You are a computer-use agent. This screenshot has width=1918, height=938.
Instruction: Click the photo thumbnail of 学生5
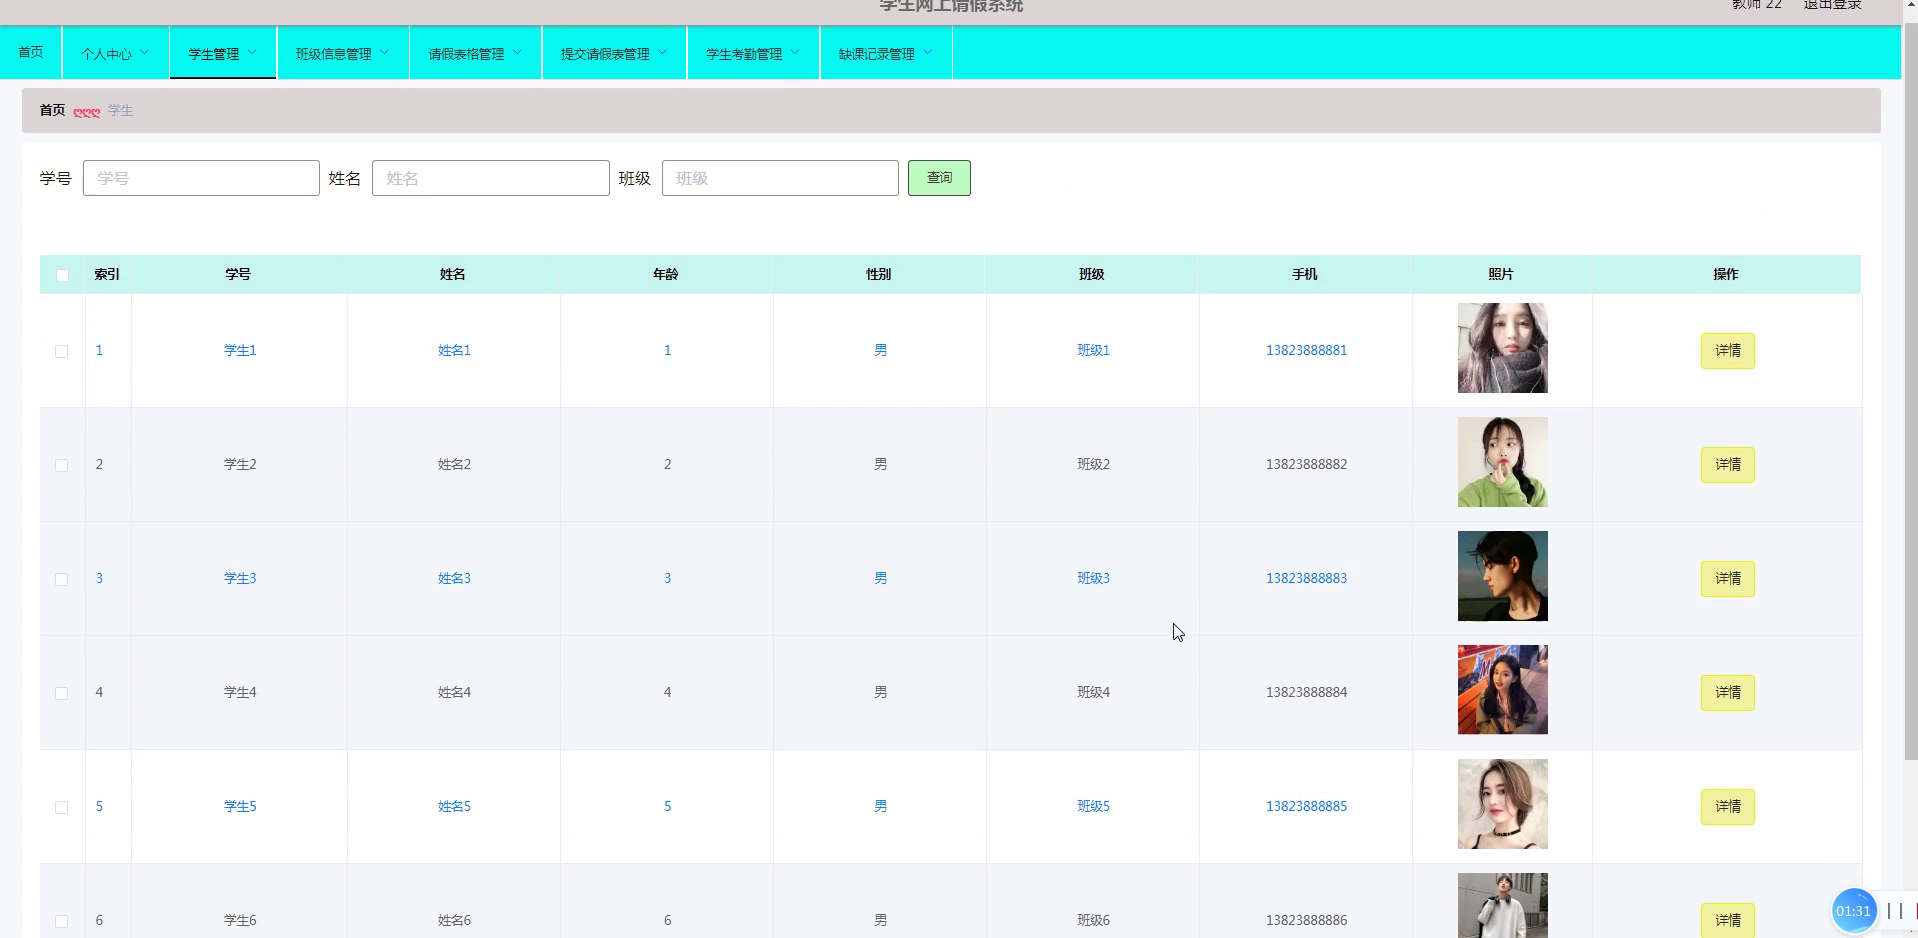point(1502,804)
